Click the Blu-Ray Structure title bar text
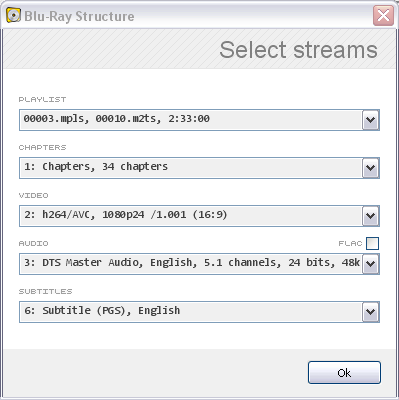Viewport: 399px width, 400px height. tap(79, 16)
